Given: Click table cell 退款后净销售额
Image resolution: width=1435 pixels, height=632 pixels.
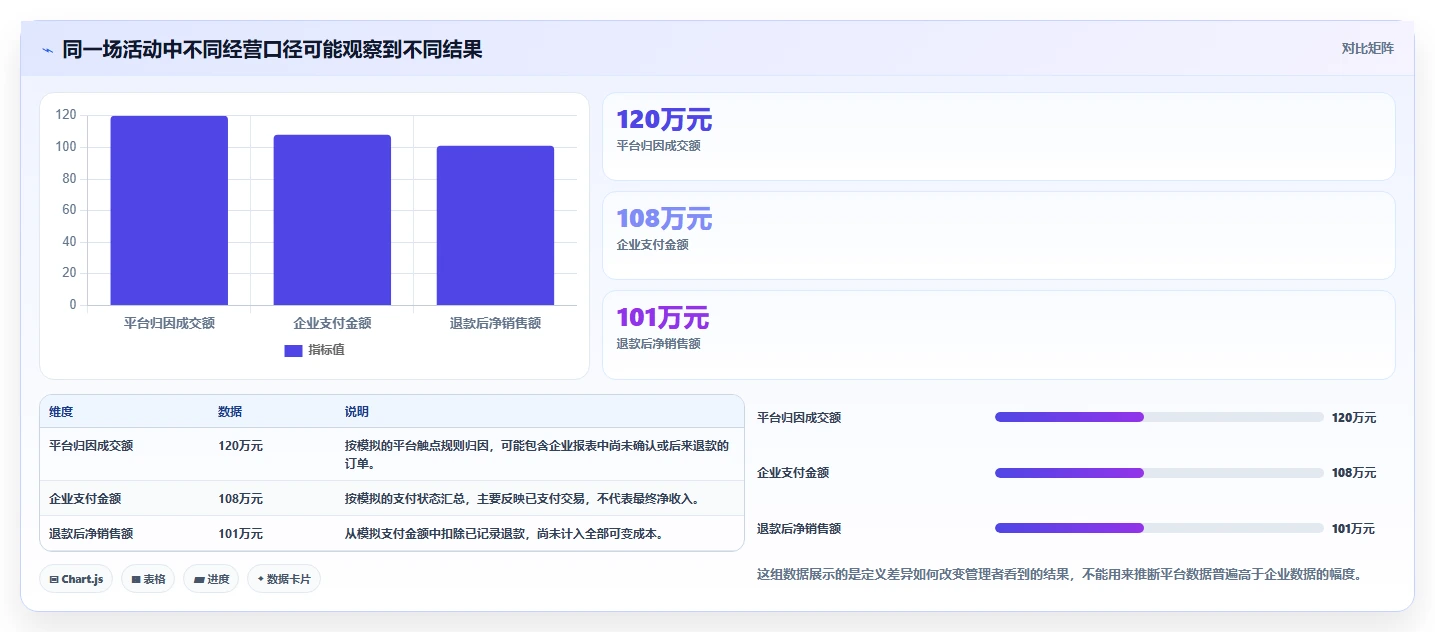Looking at the screenshot, I should pos(91,534).
